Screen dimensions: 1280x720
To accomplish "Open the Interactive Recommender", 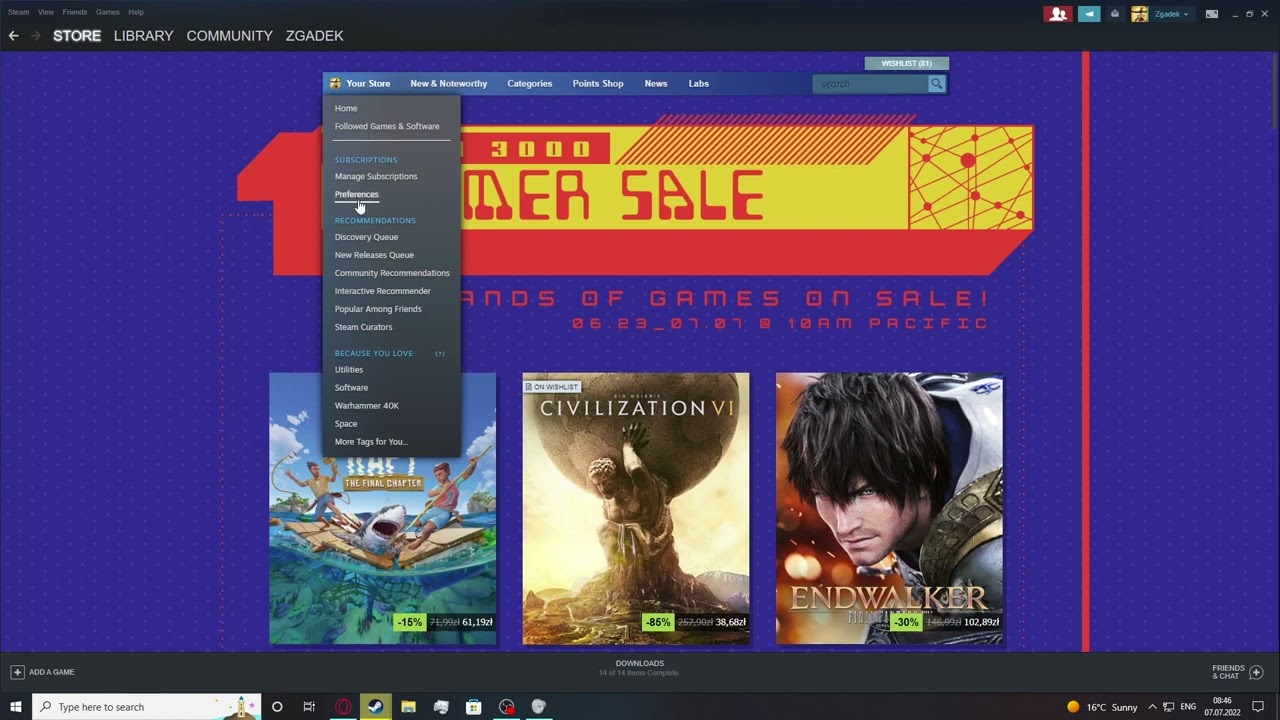I will (x=383, y=291).
